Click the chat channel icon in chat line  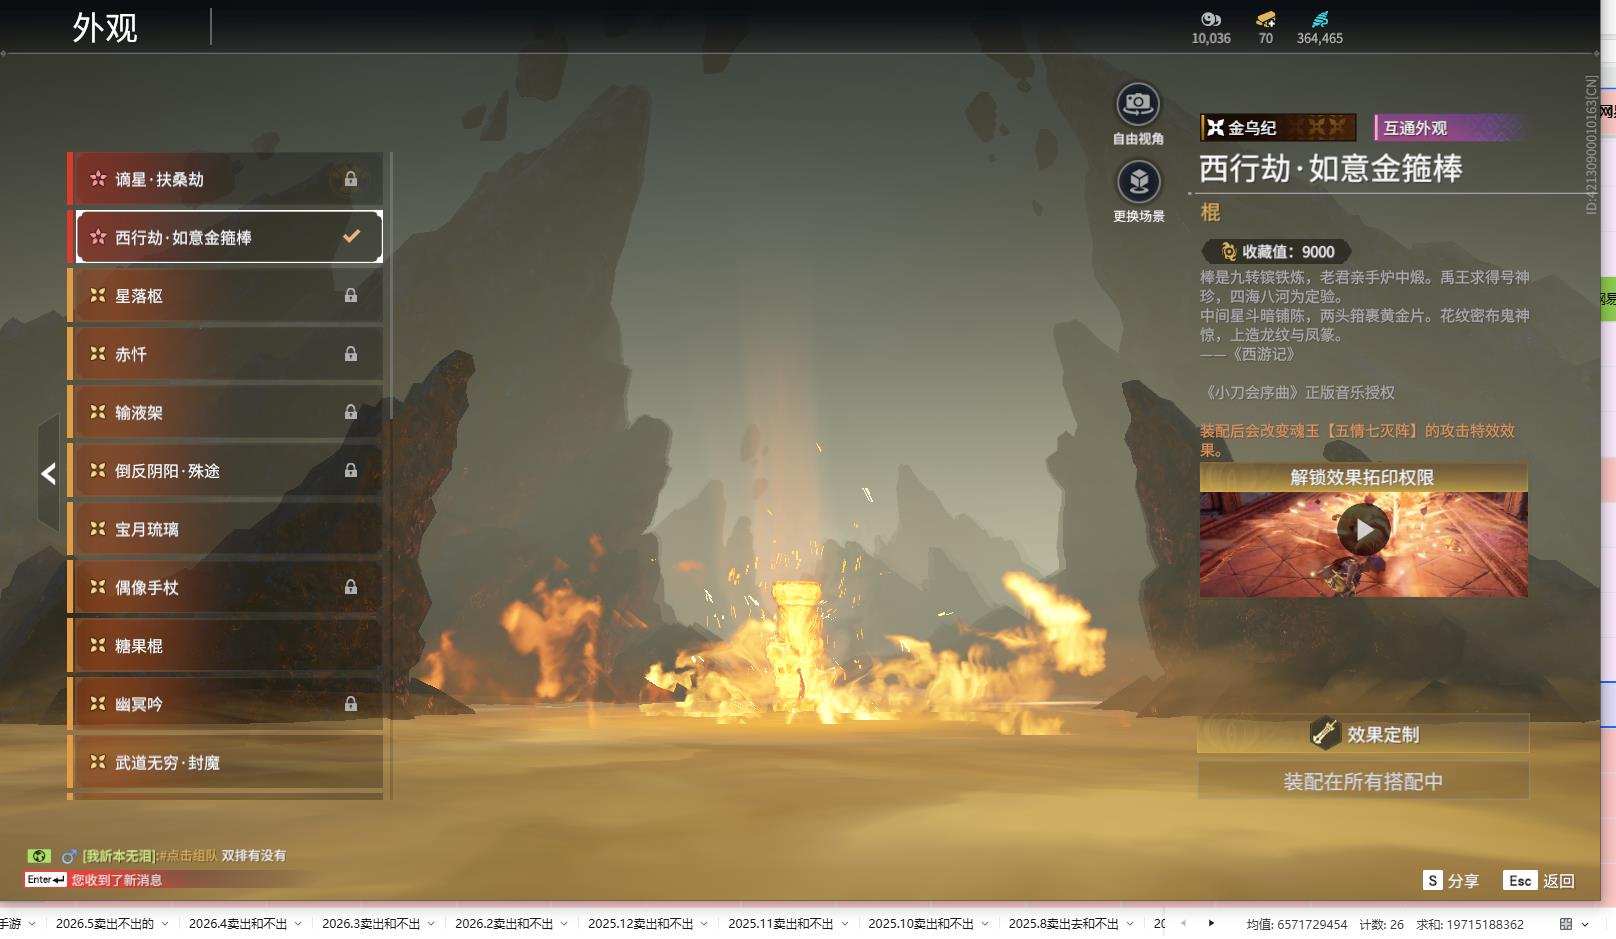39,856
